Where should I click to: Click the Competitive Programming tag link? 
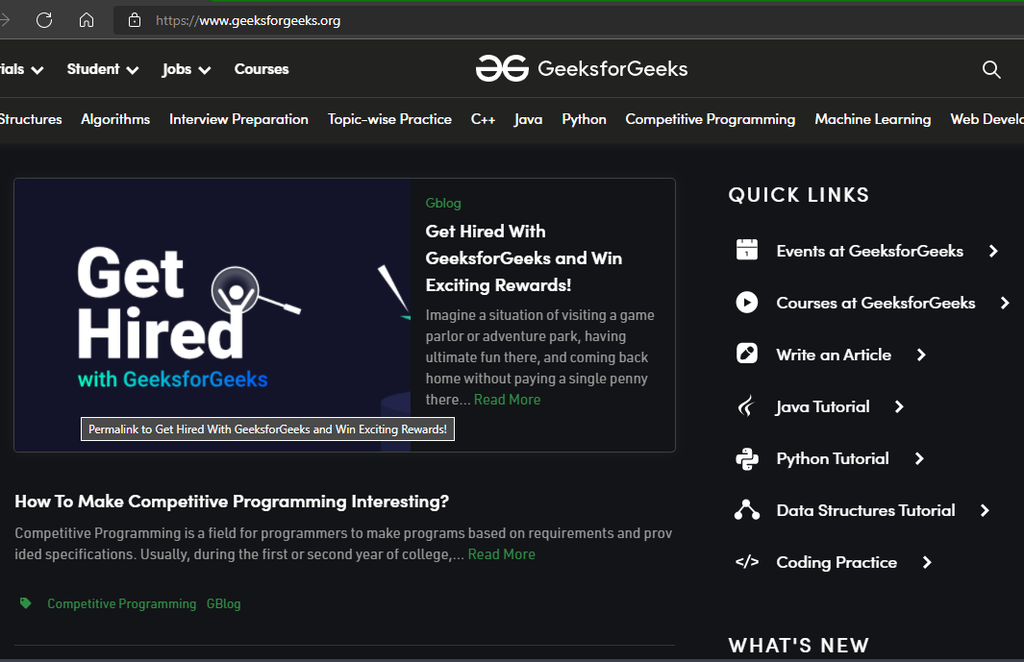point(121,604)
